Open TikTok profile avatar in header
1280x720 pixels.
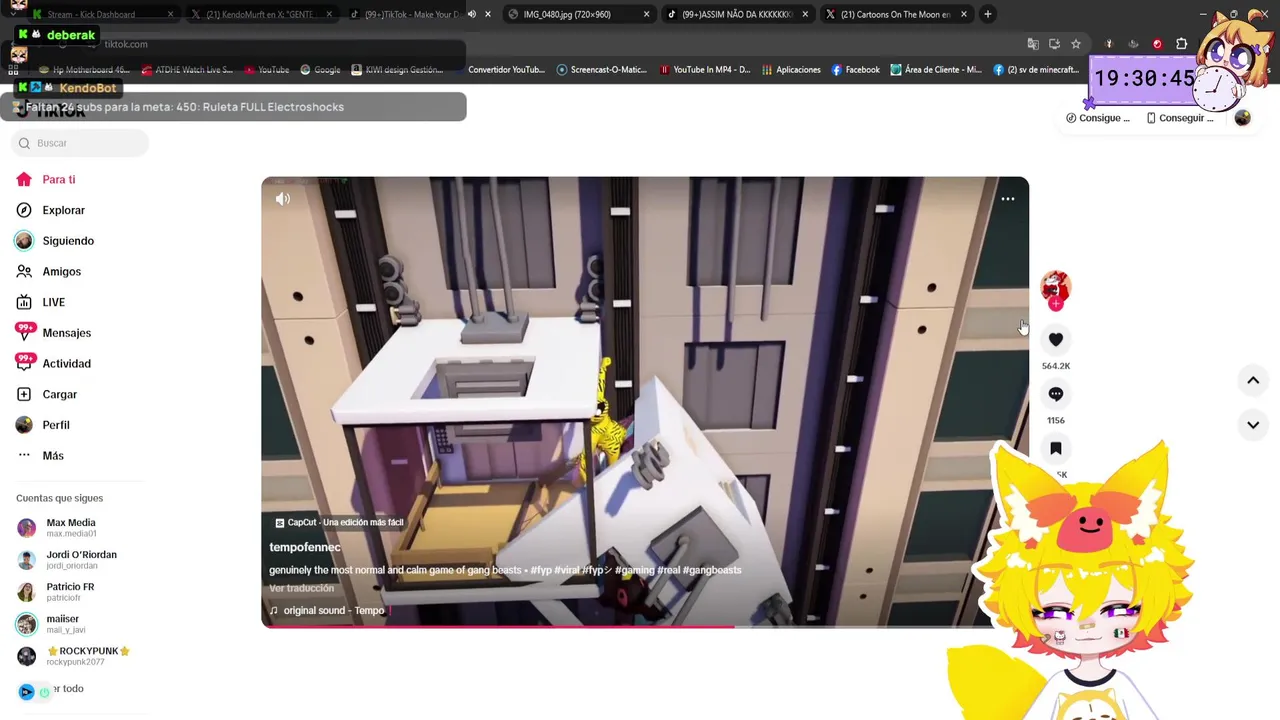[1242, 118]
